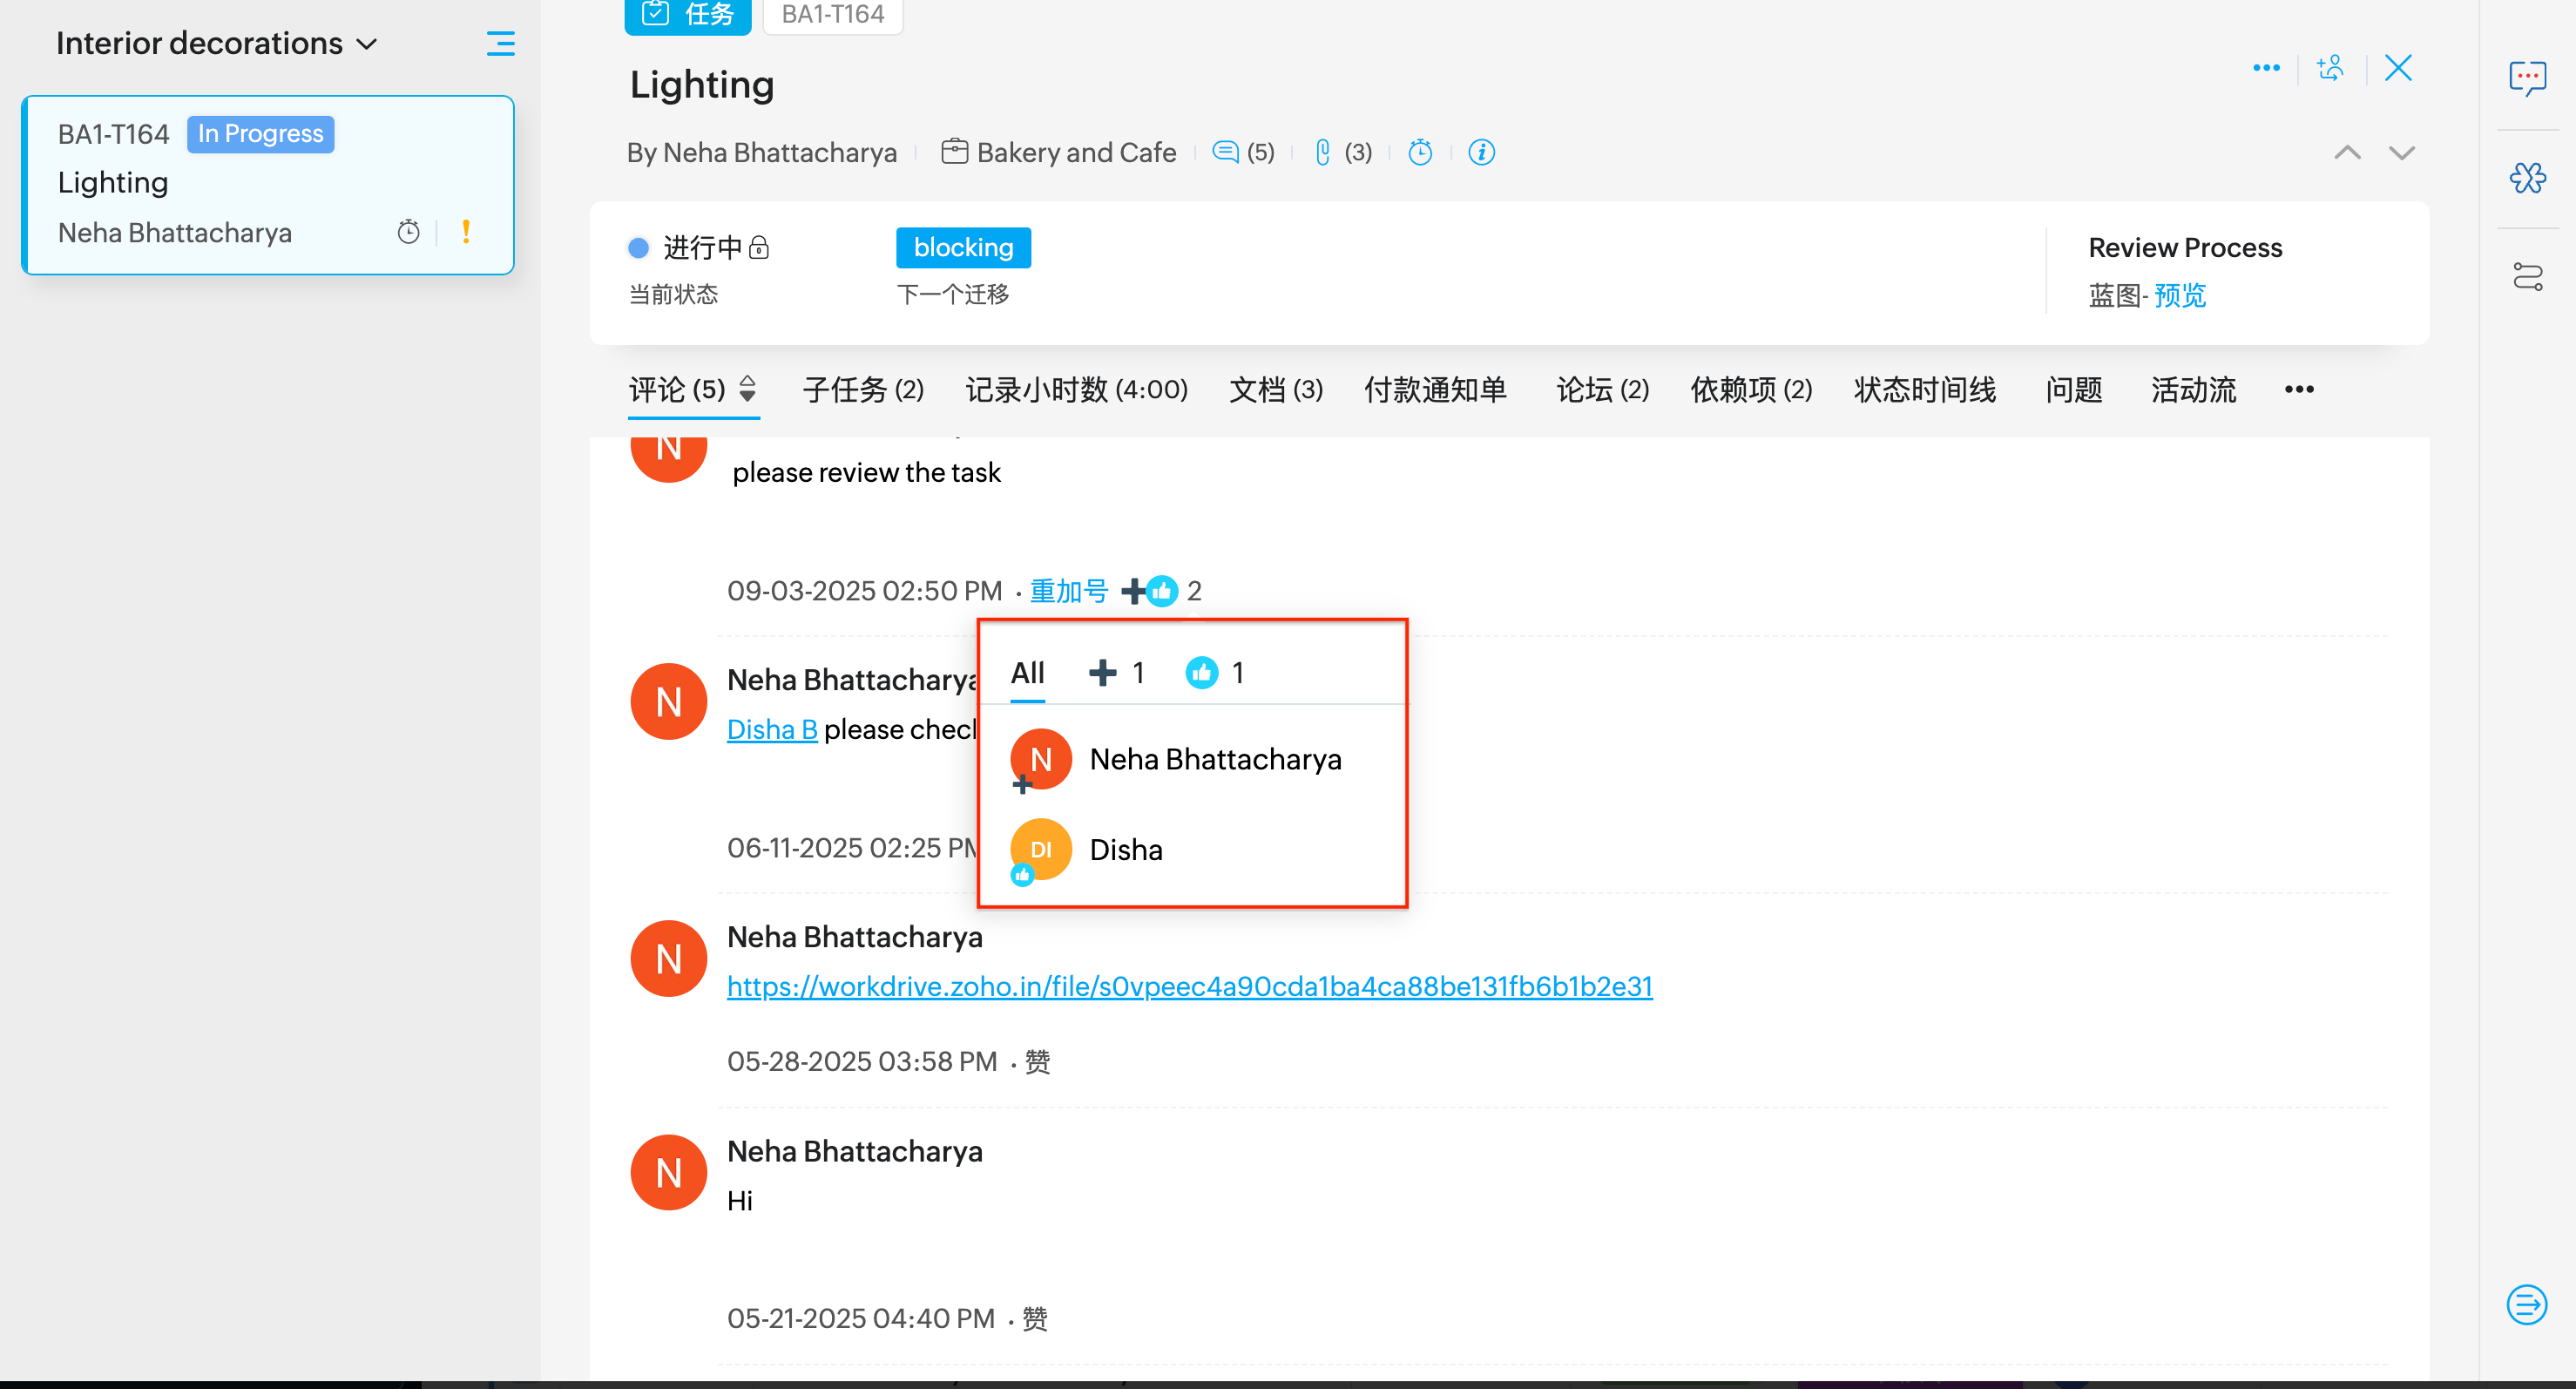Viewport: 2576px width, 1389px height.
Task: Click the comments bubble icon in header
Action: 1225,152
